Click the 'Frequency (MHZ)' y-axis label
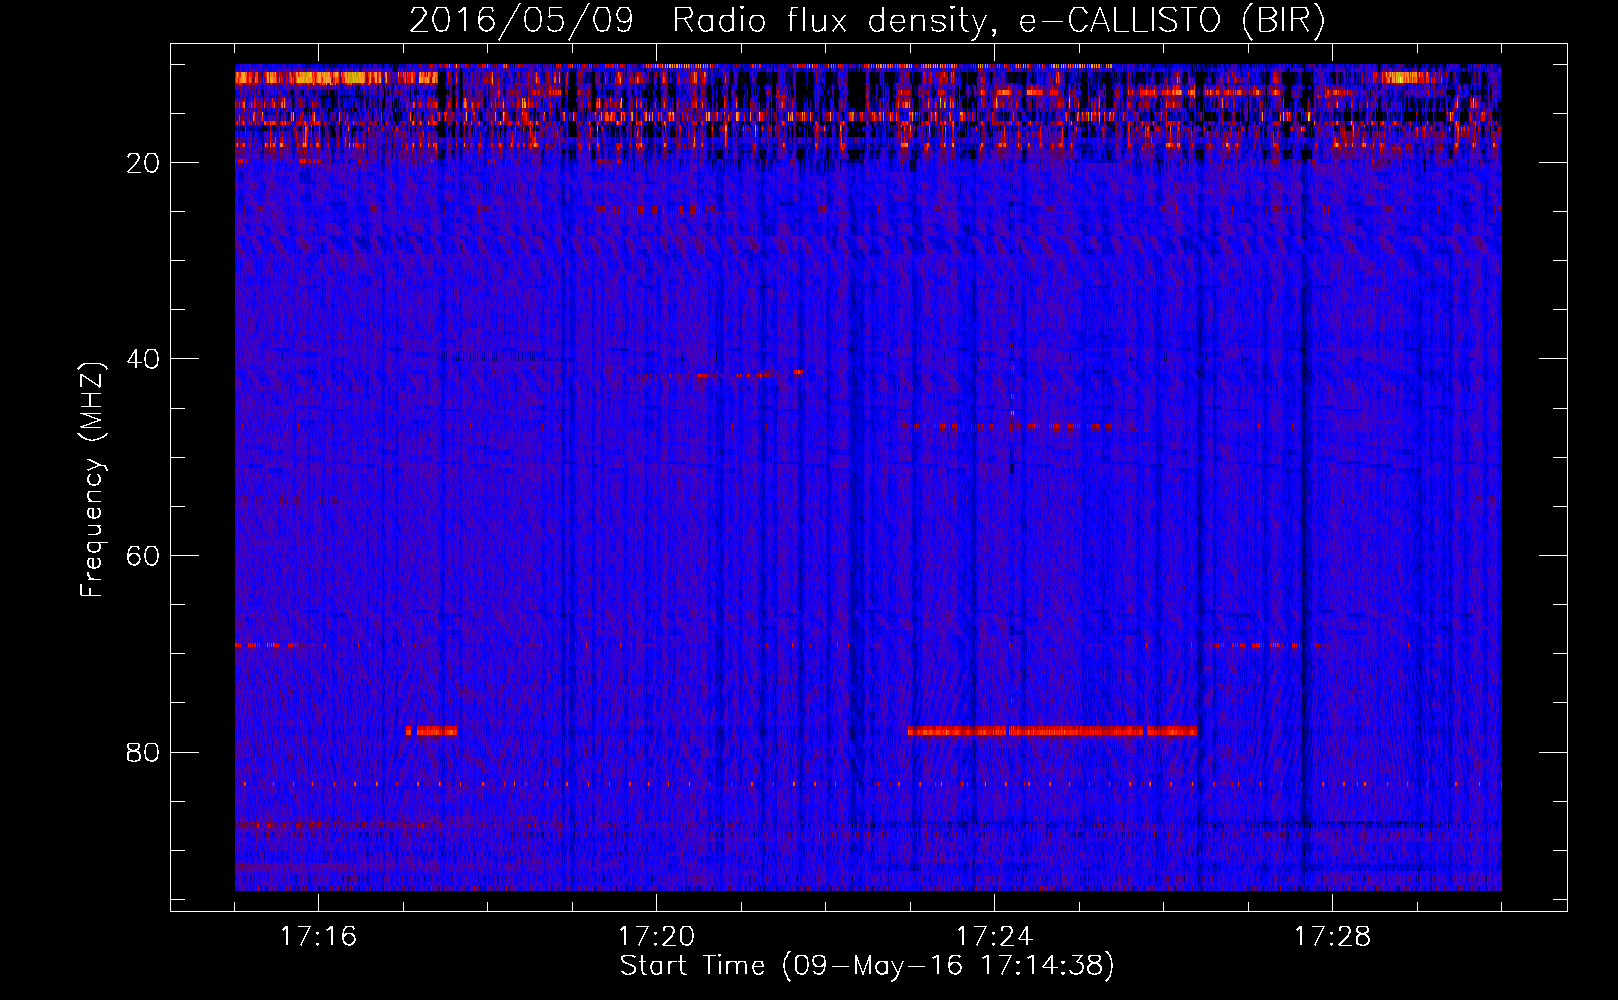This screenshot has height=1000, width=1618. coord(92,480)
